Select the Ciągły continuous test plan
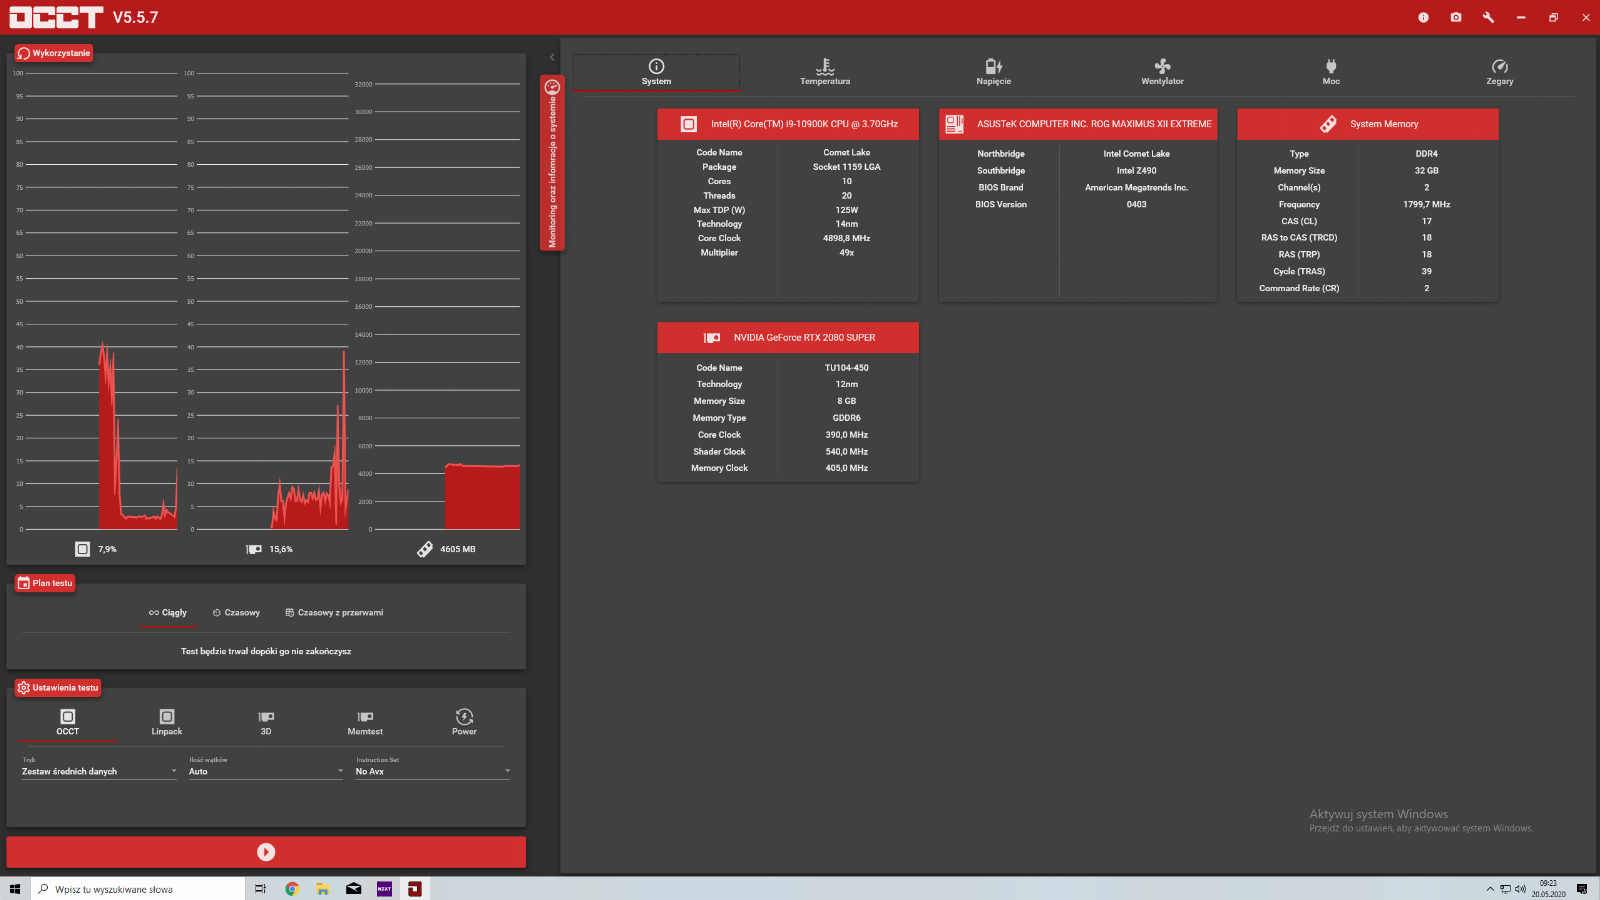This screenshot has width=1600, height=900. click(168, 613)
